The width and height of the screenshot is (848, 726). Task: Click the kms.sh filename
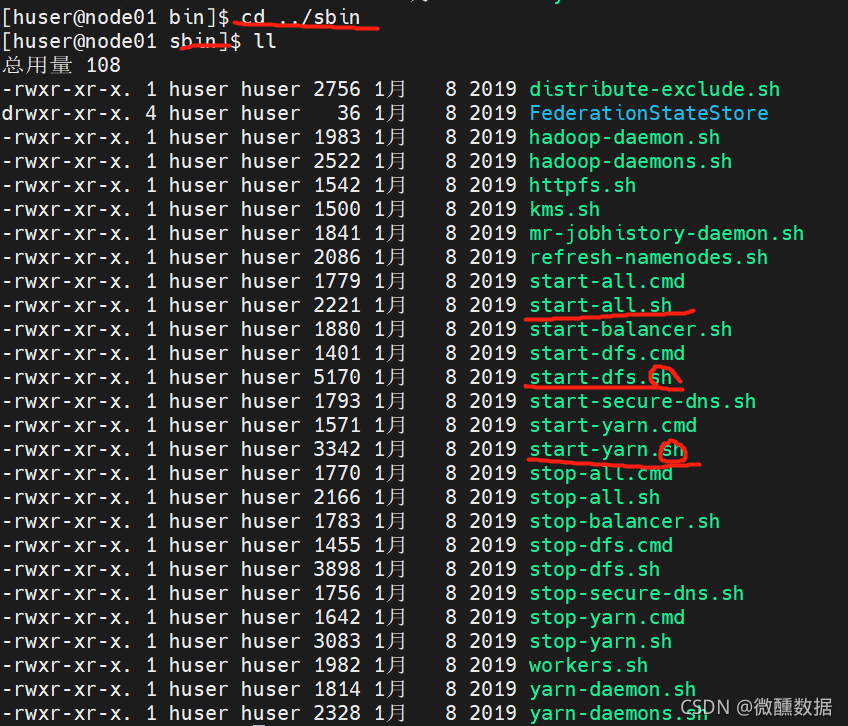pos(565,209)
